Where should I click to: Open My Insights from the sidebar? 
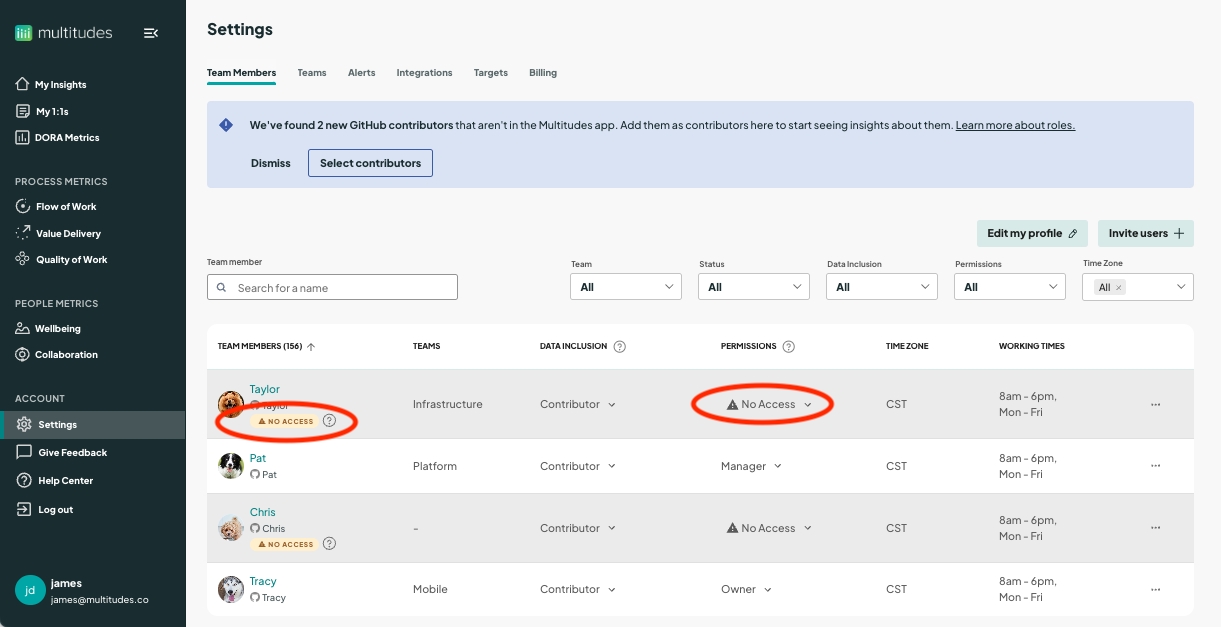point(60,85)
